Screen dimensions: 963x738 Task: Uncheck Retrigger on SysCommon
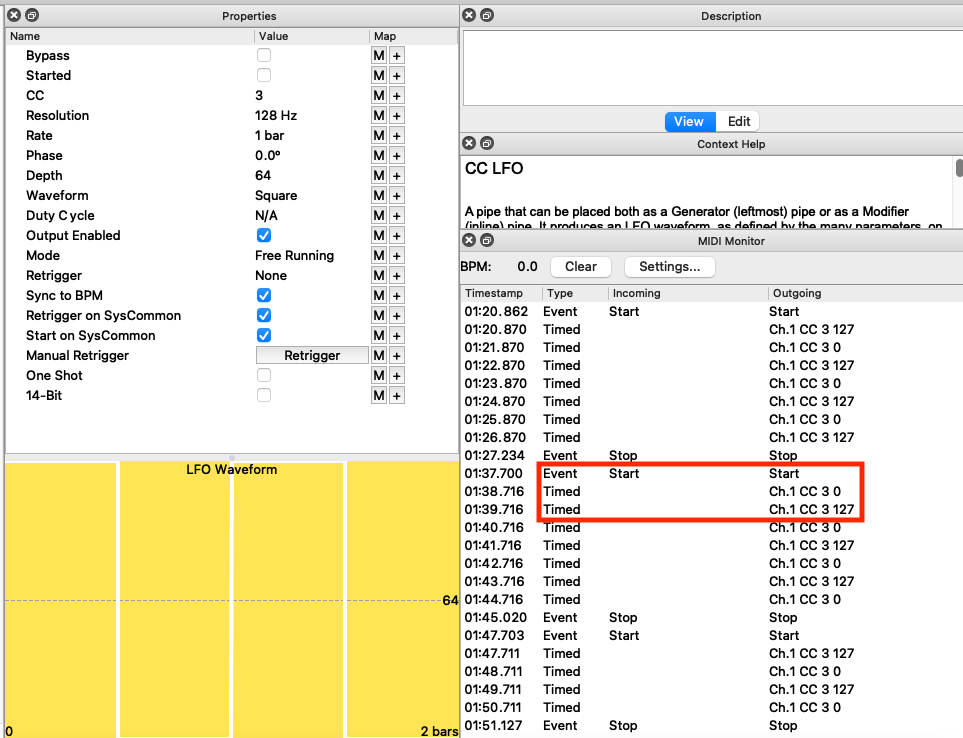pyautogui.click(x=264, y=315)
